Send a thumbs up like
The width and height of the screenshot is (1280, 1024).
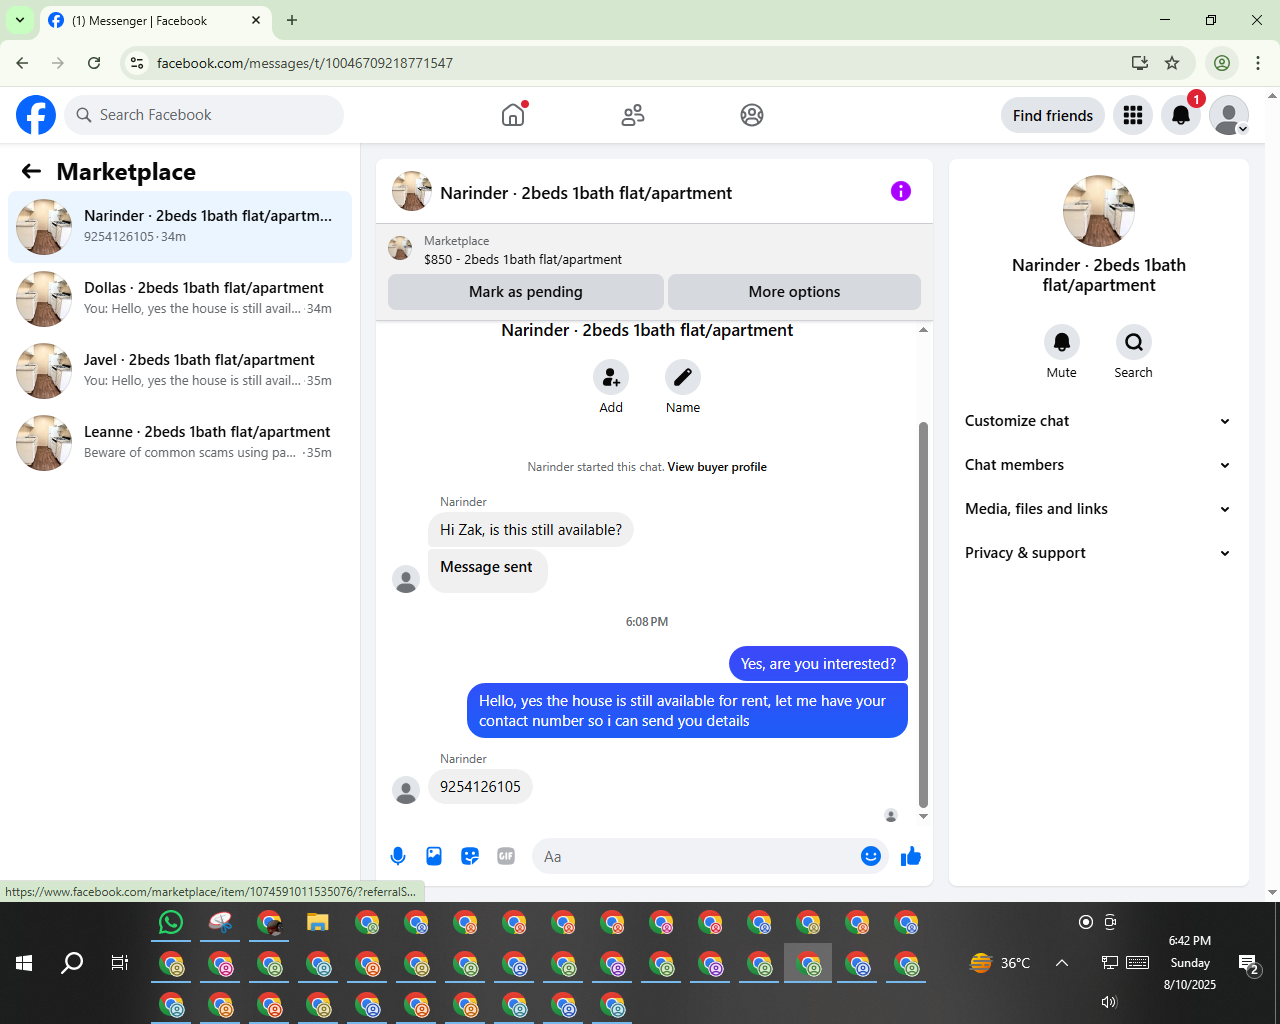(911, 856)
